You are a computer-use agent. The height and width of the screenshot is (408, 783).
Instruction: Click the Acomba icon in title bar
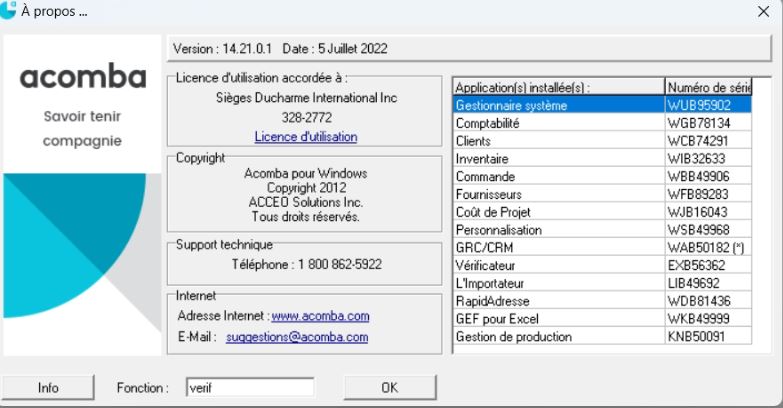(x=7, y=10)
